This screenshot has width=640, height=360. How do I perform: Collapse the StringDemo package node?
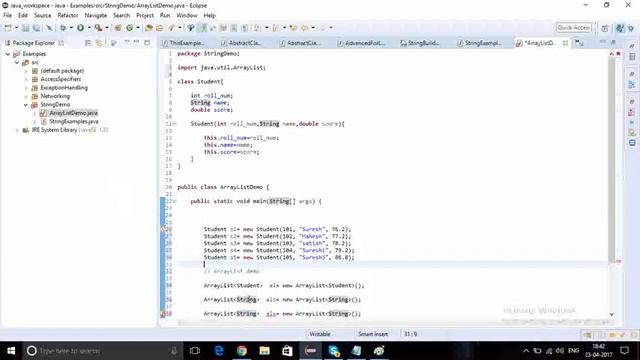pos(26,105)
